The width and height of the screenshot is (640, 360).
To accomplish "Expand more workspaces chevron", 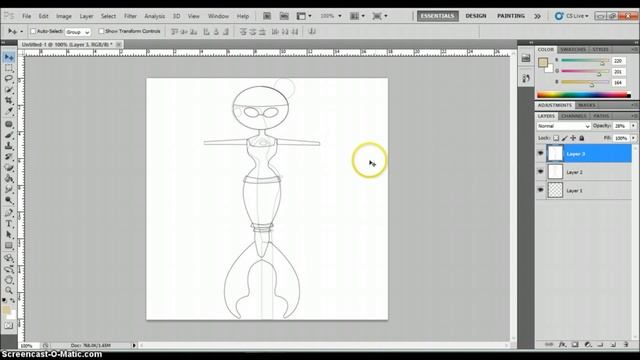I will click(x=538, y=16).
